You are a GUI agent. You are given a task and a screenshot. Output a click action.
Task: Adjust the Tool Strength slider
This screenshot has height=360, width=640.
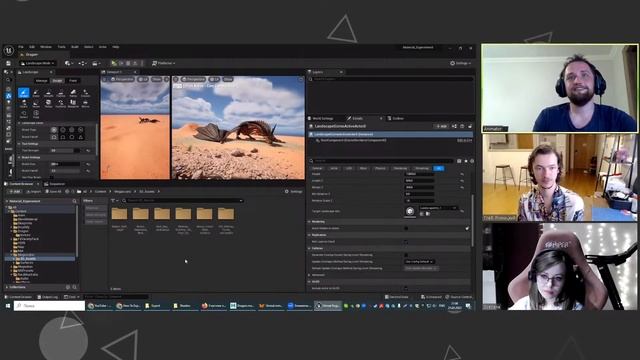tap(65, 151)
